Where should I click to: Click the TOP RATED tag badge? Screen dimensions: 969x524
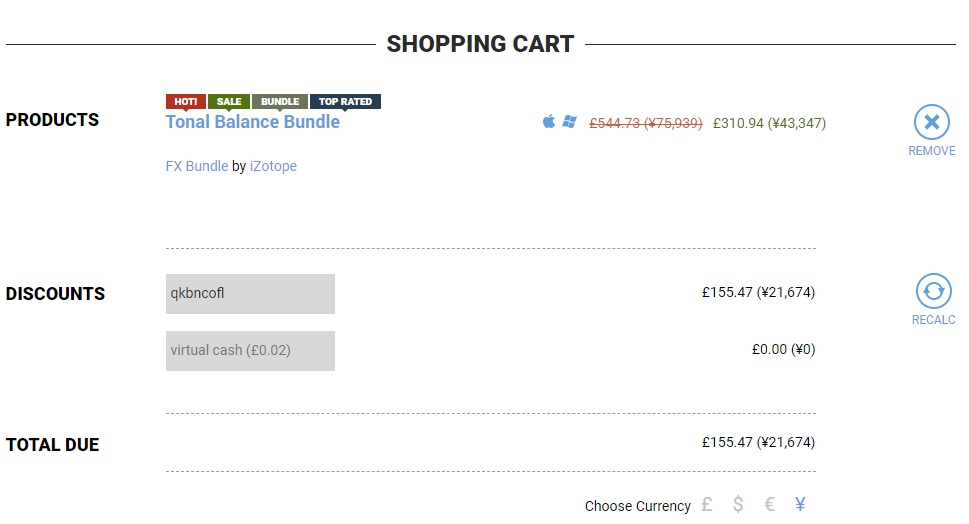345,101
